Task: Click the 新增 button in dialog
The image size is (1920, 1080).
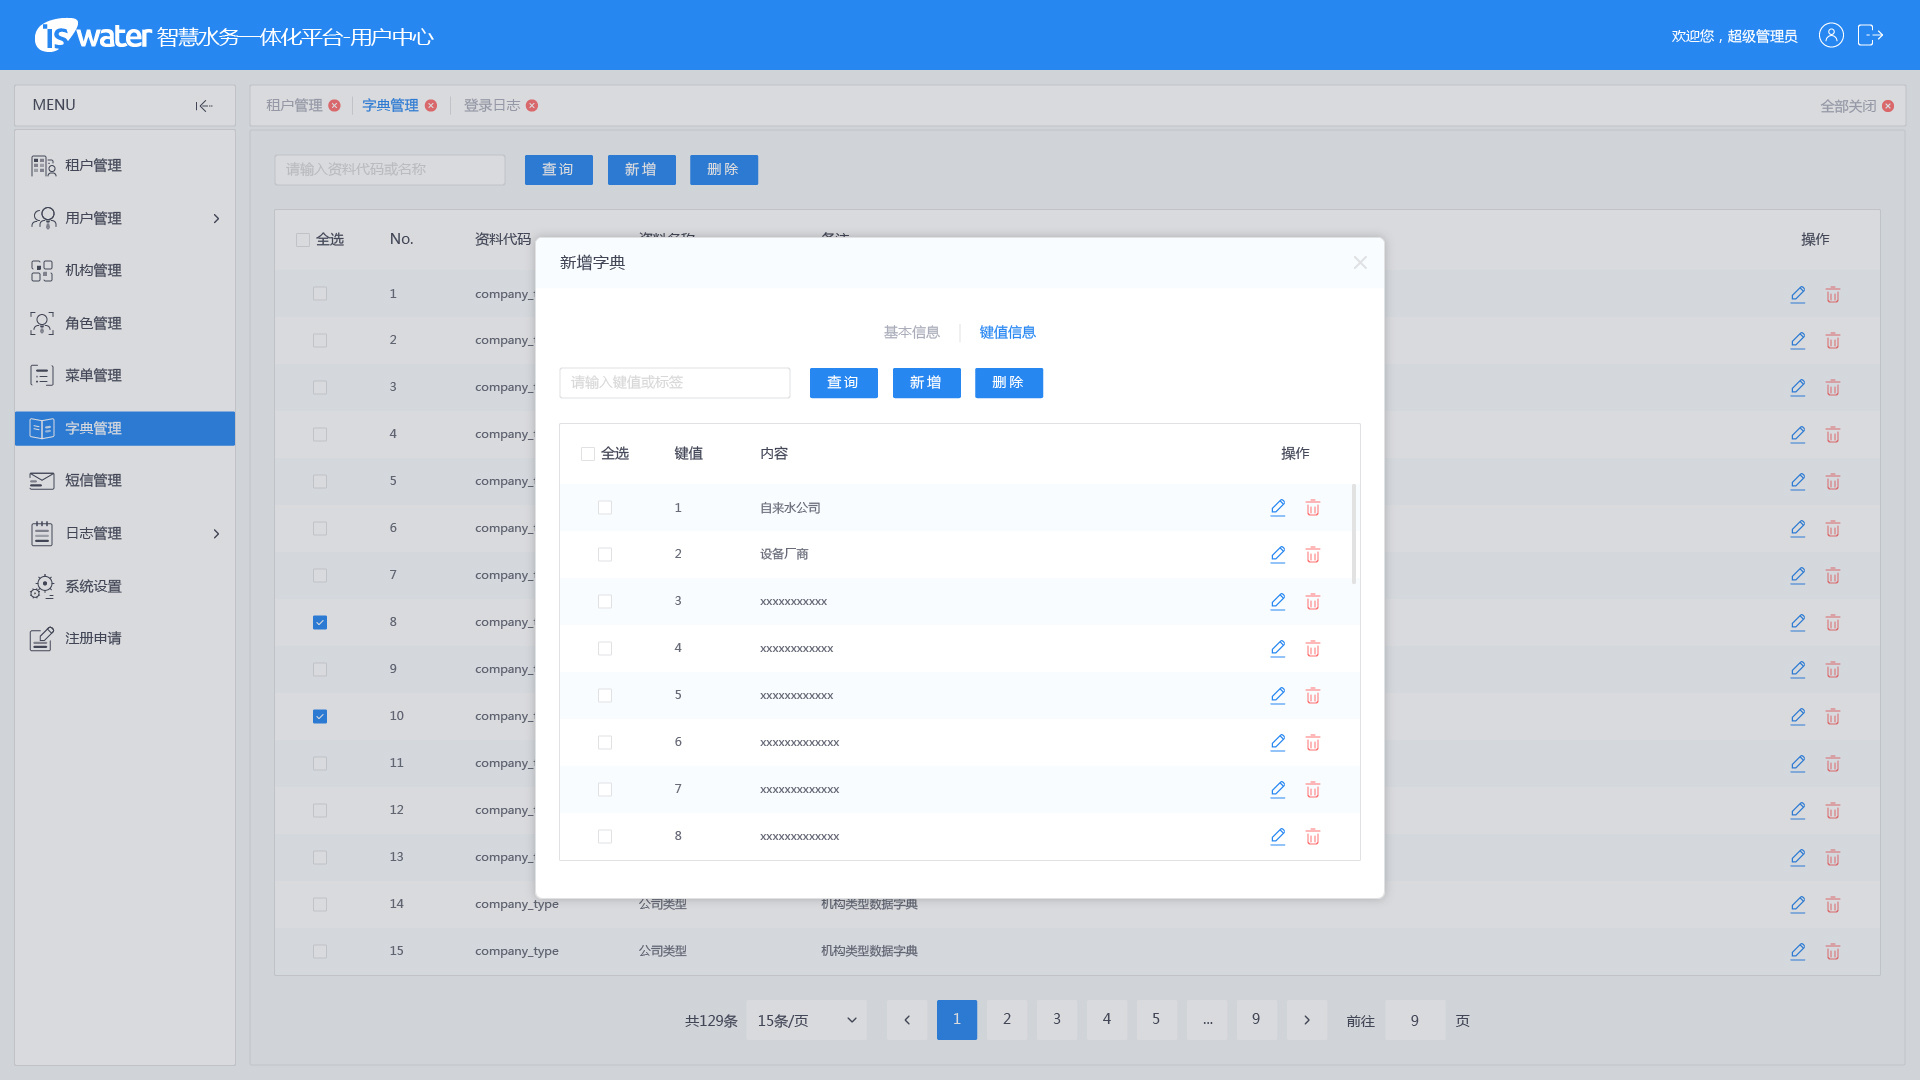Action: coord(926,383)
